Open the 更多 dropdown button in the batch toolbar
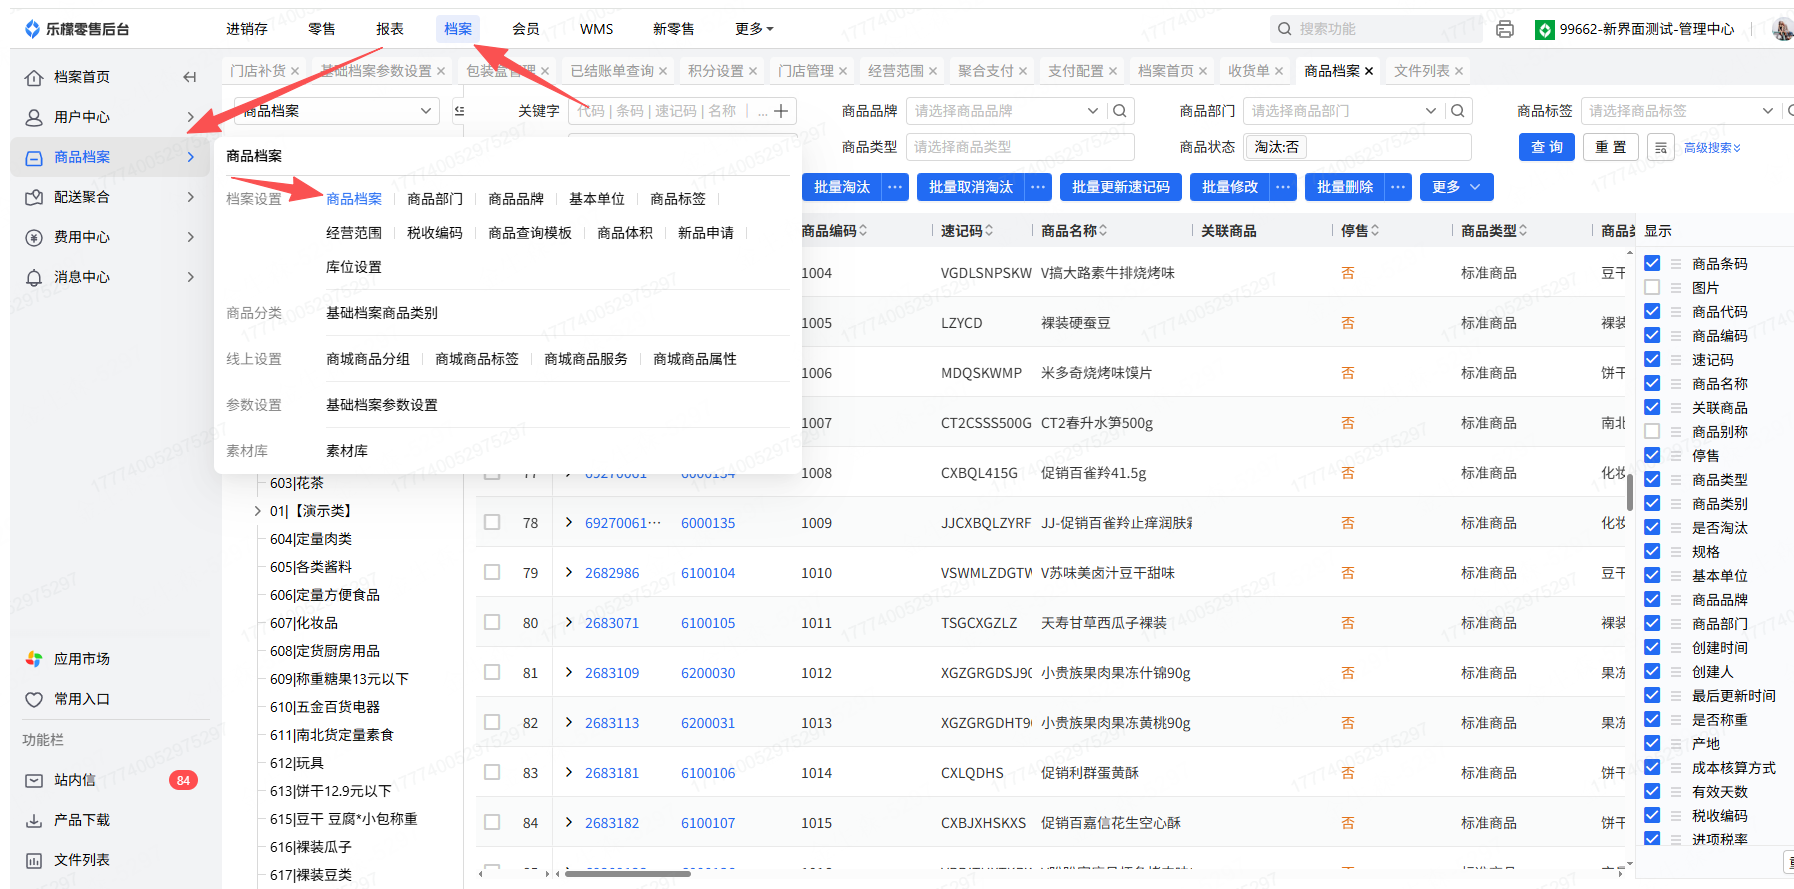The image size is (1794, 889). point(1456,187)
